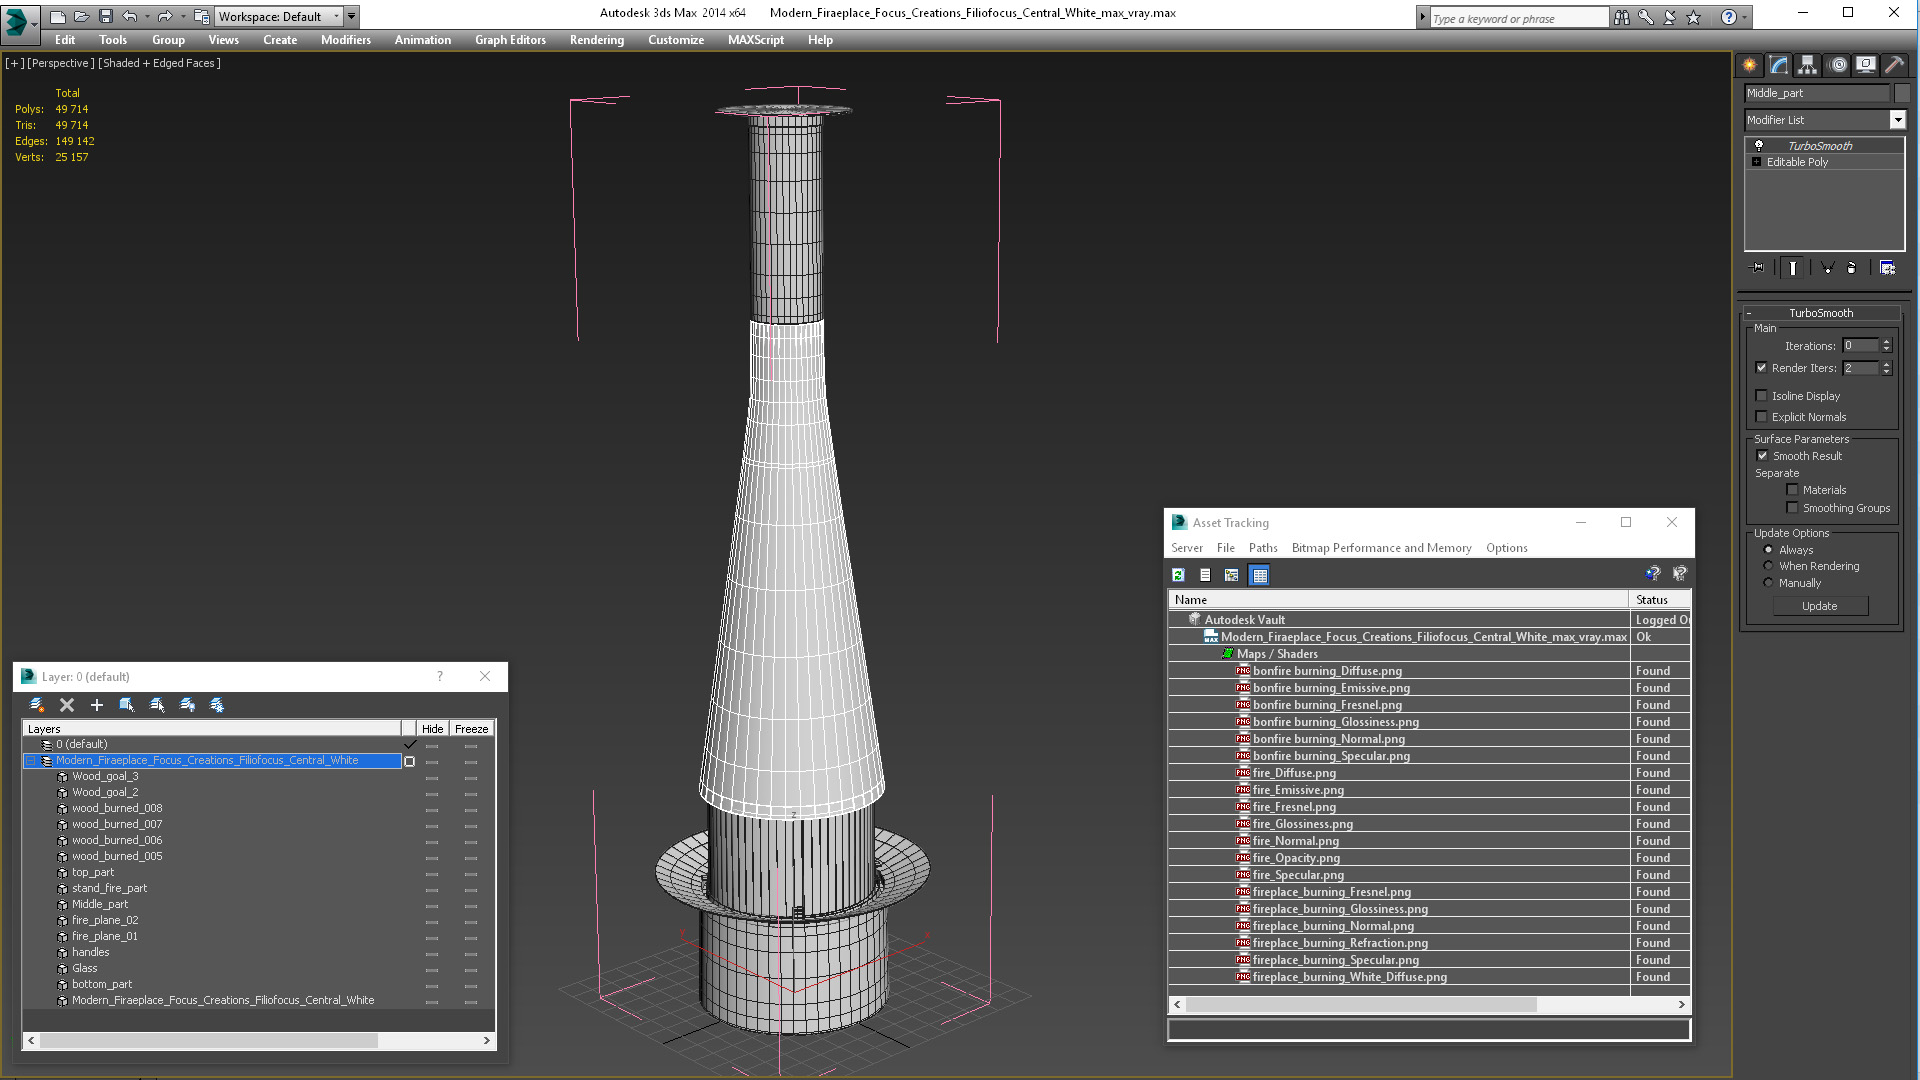Viewport: 1920px width, 1080px height.
Task: Open the Modifier List dropdown
Action: pyautogui.click(x=1897, y=120)
